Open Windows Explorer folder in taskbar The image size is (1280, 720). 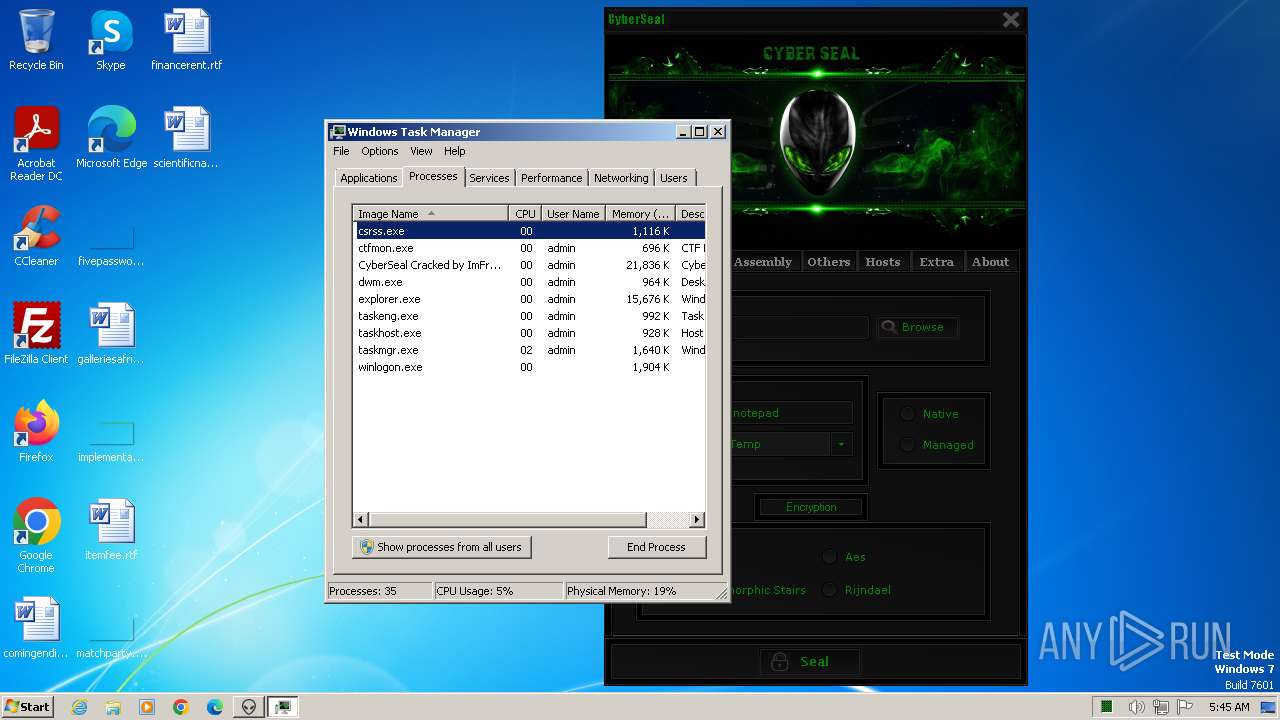pyautogui.click(x=113, y=707)
